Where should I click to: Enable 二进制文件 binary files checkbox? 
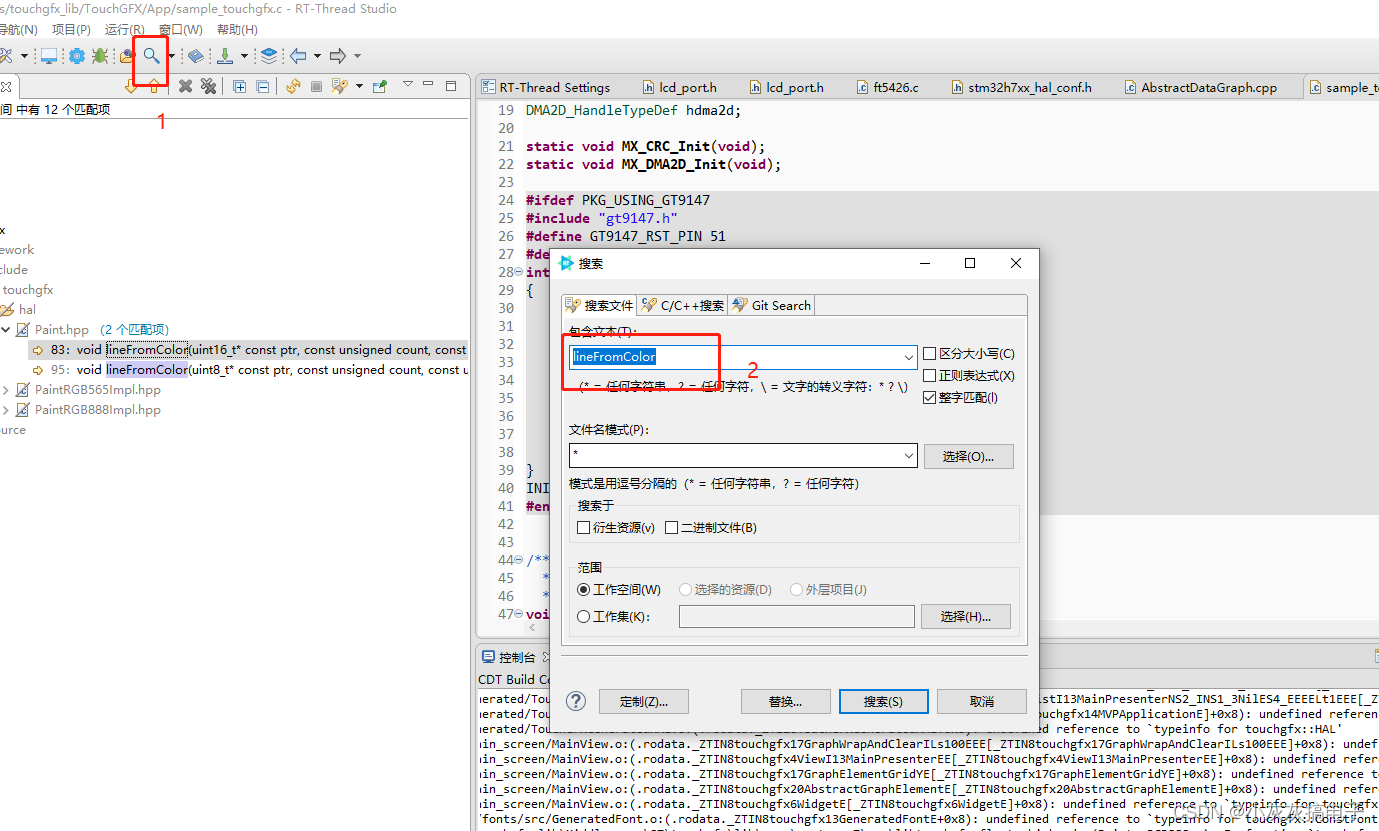pos(672,528)
